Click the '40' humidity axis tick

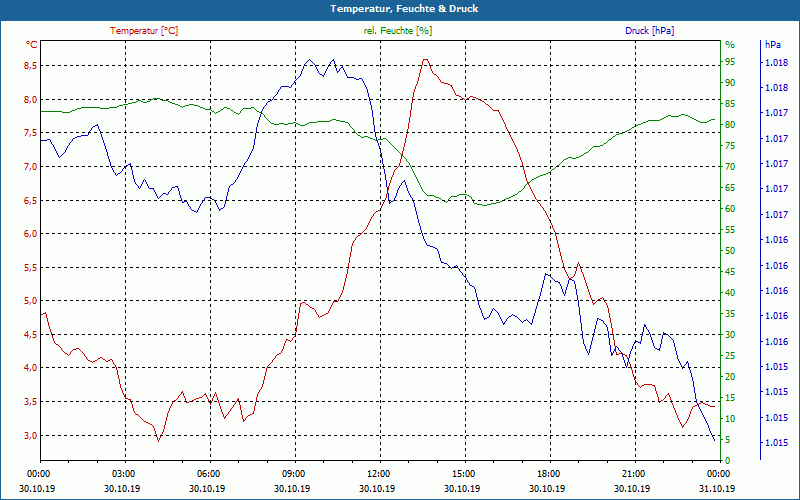point(730,293)
